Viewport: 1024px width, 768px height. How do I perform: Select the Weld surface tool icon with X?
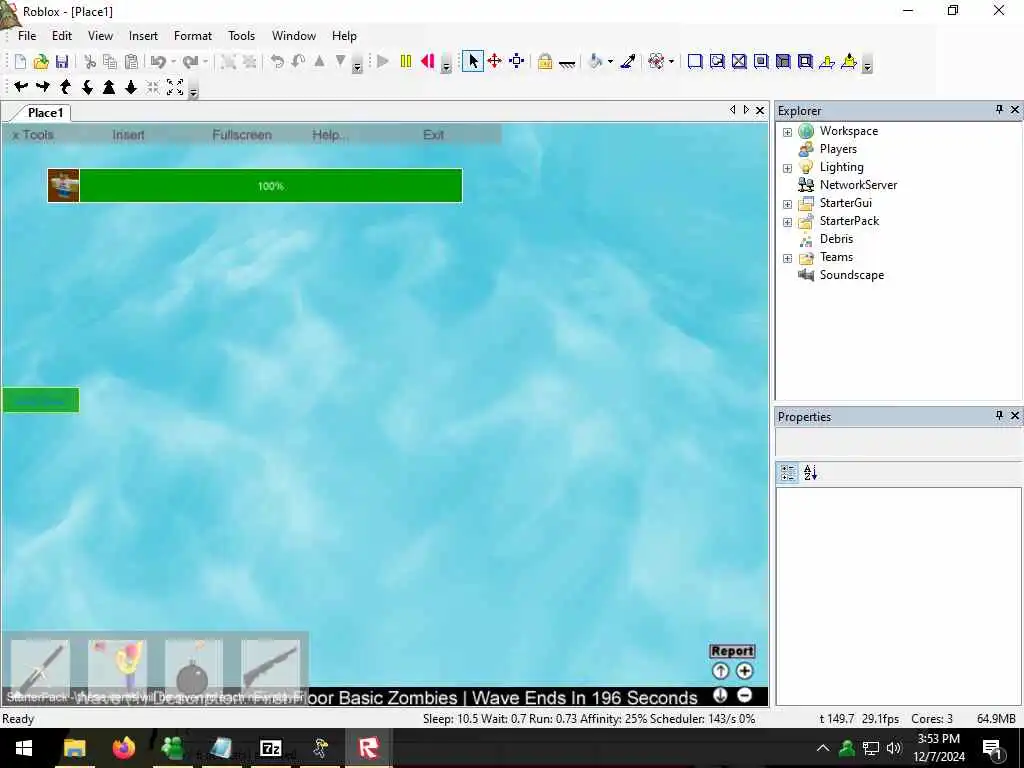point(739,61)
